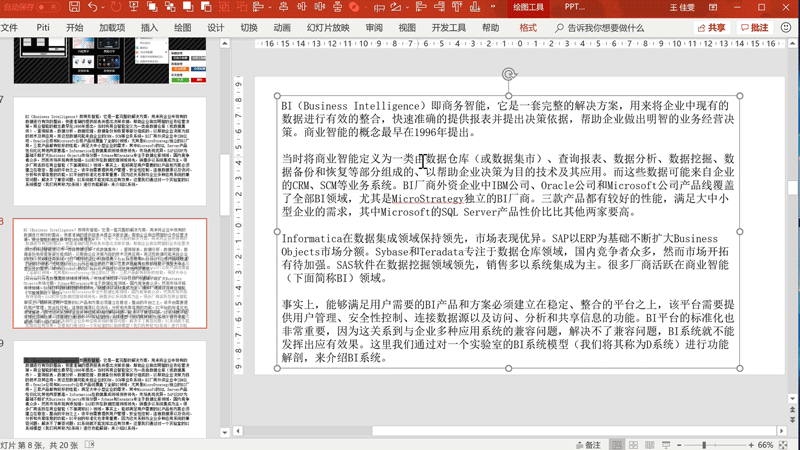
Task: Jump to next slide using double-arrow down
Action: pos(792,419)
